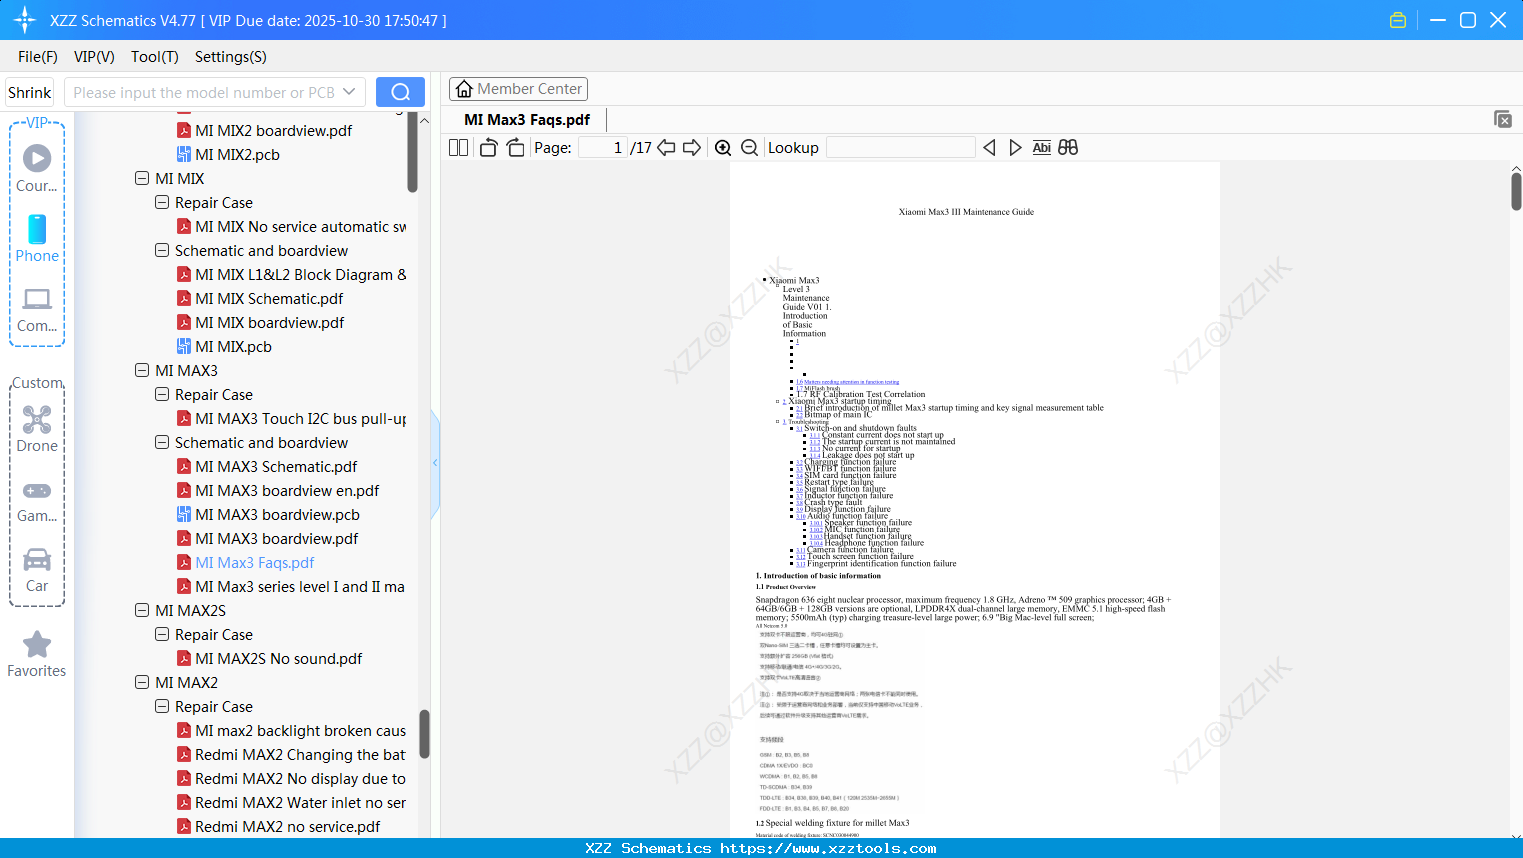1523x858 pixels.
Task: Toggle the two-page layout view icon
Action: pos(458,148)
